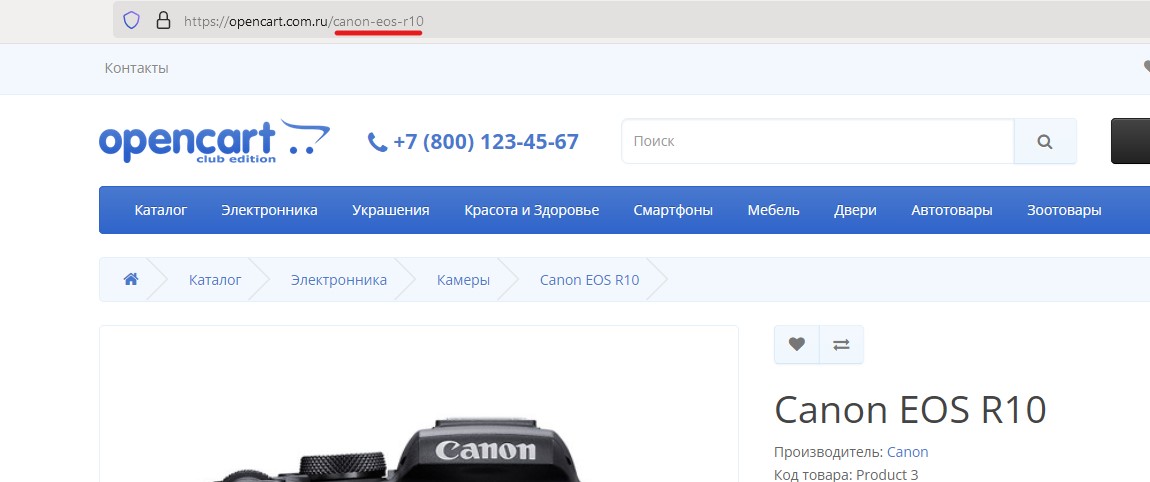This screenshot has width=1150, height=482.
Task: Open the Двери menu item
Action: (855, 211)
